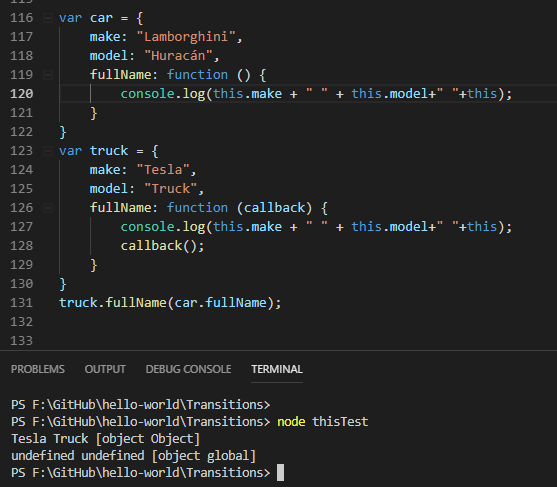
Task: Click console on line 127
Action: 147,227
